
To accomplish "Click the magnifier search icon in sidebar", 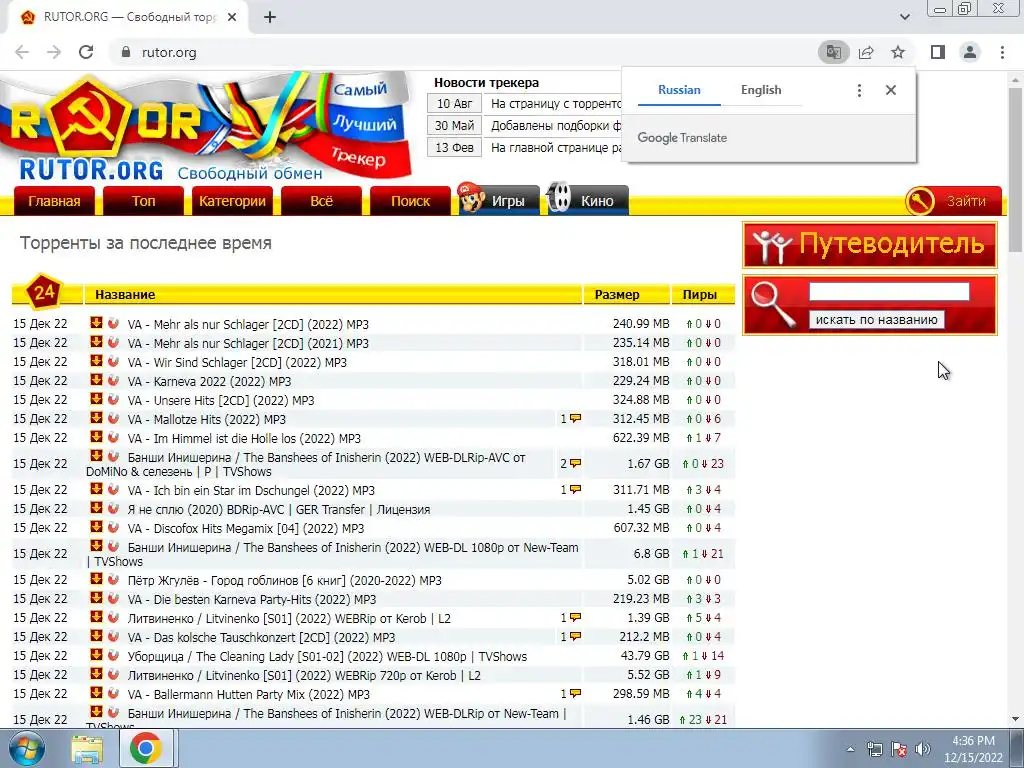I will pyautogui.click(x=773, y=304).
